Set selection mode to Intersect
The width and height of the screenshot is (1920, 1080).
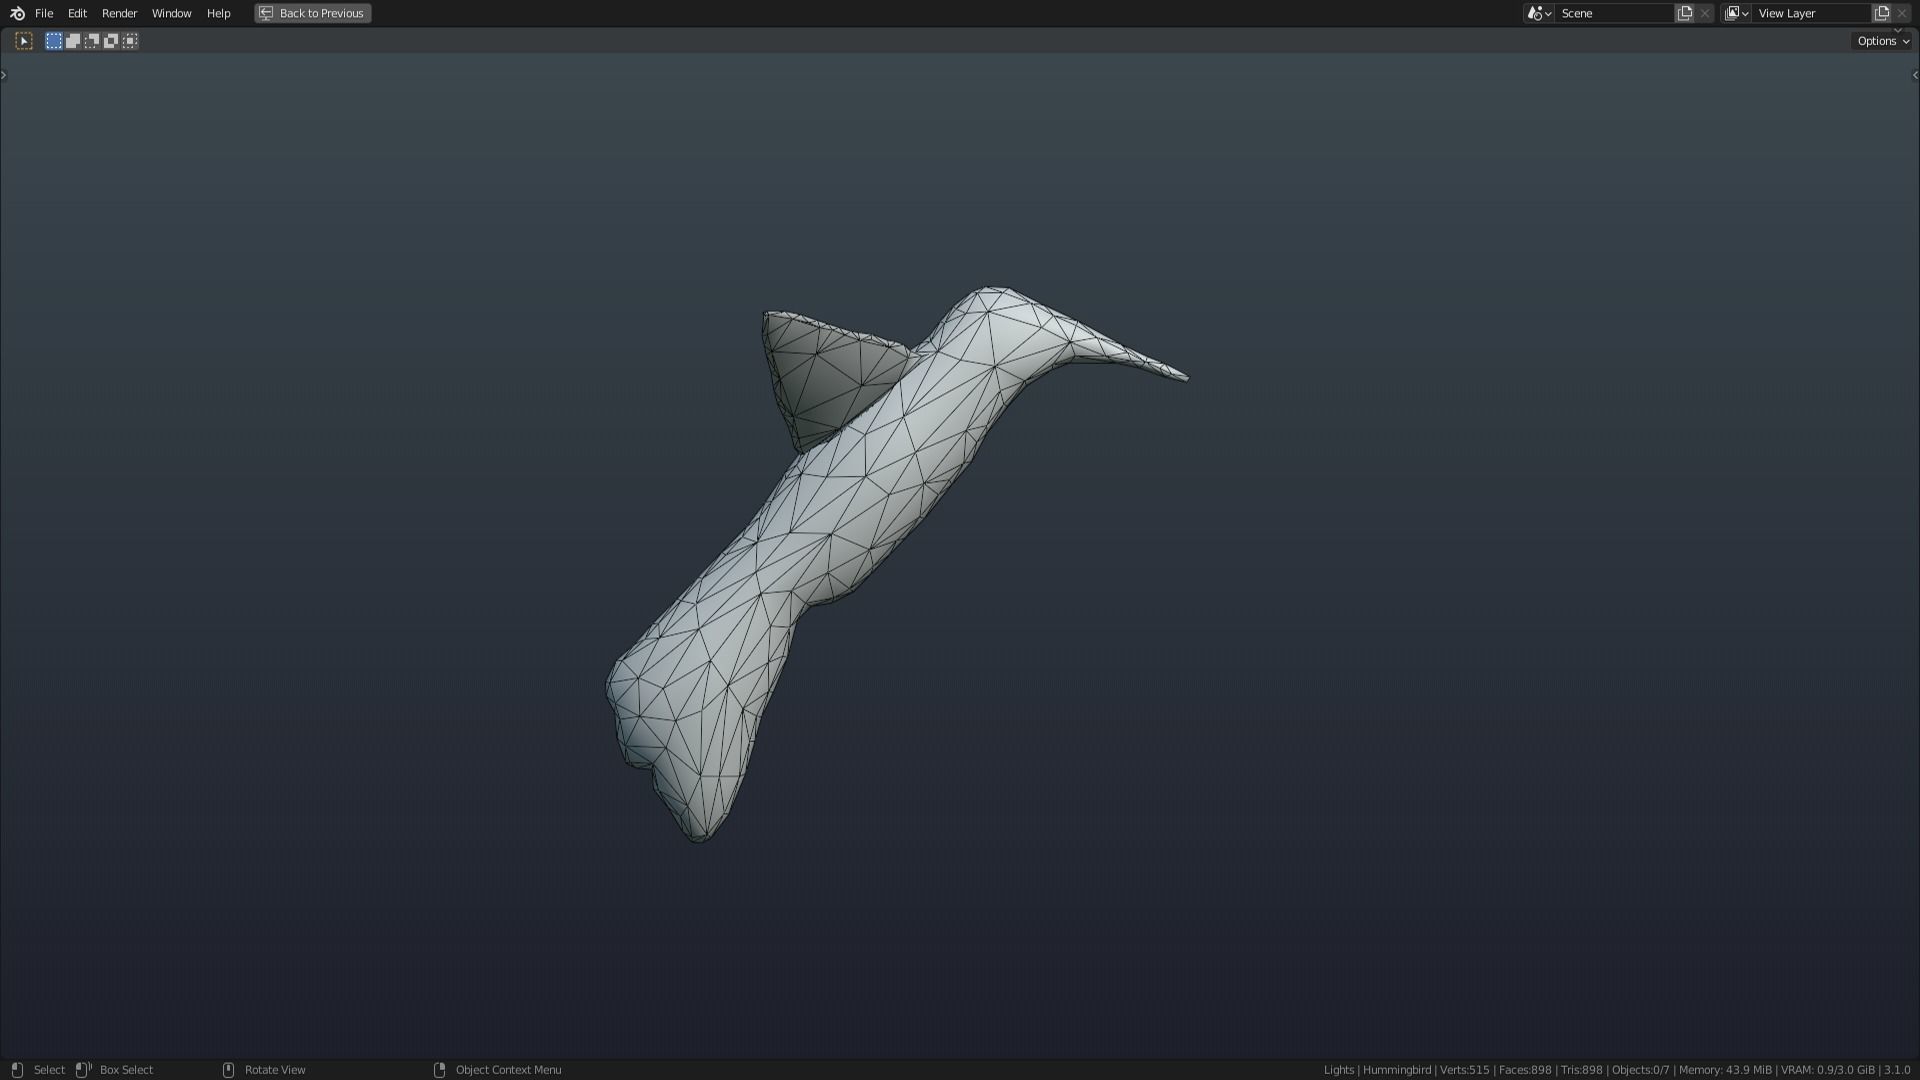[x=130, y=41]
